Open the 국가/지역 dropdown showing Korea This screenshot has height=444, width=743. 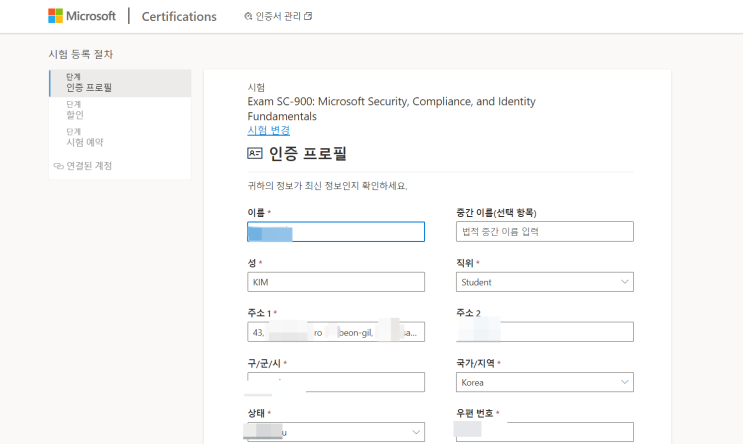[544, 382]
